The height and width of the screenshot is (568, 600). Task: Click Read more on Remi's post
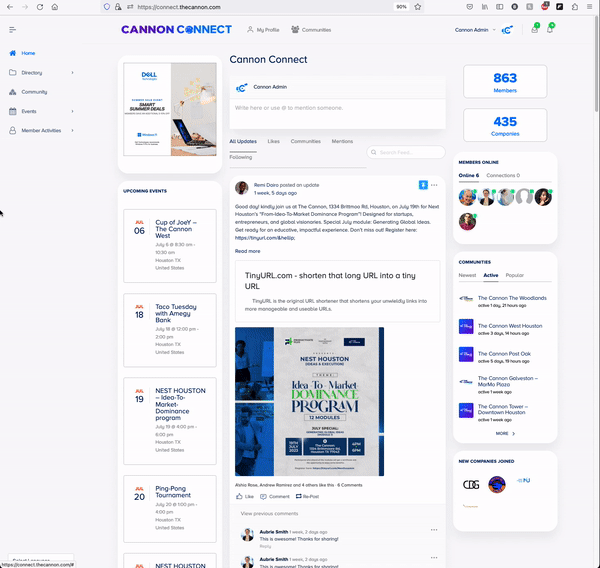247,251
